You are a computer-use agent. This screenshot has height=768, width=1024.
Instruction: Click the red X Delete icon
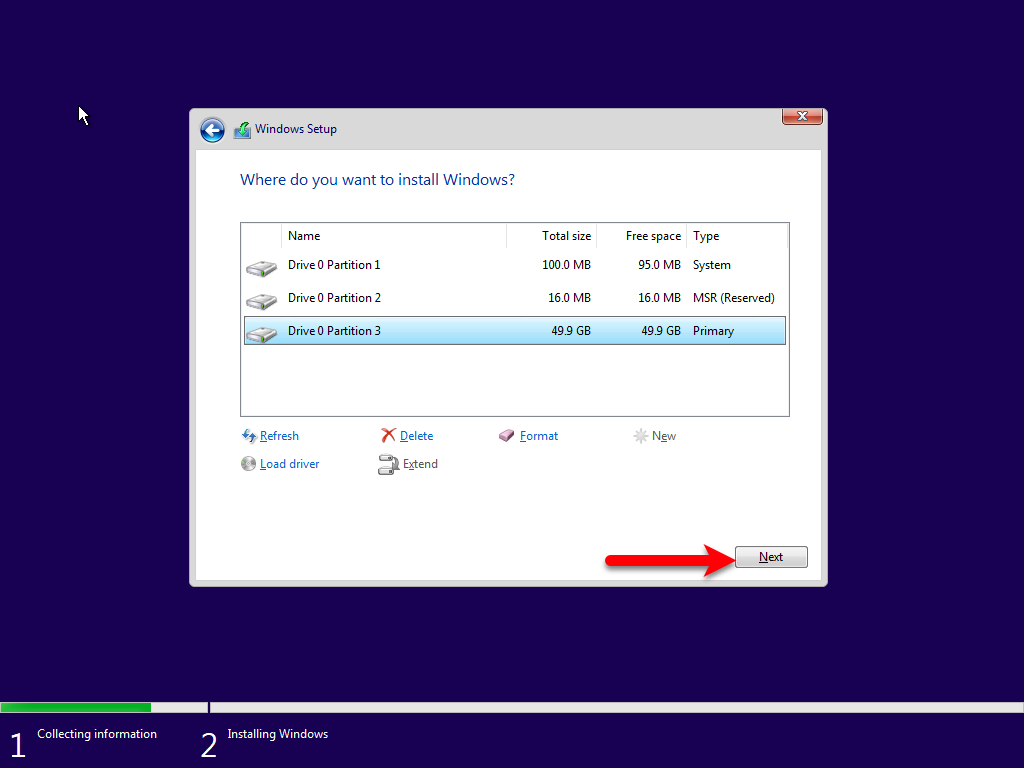[389, 436]
